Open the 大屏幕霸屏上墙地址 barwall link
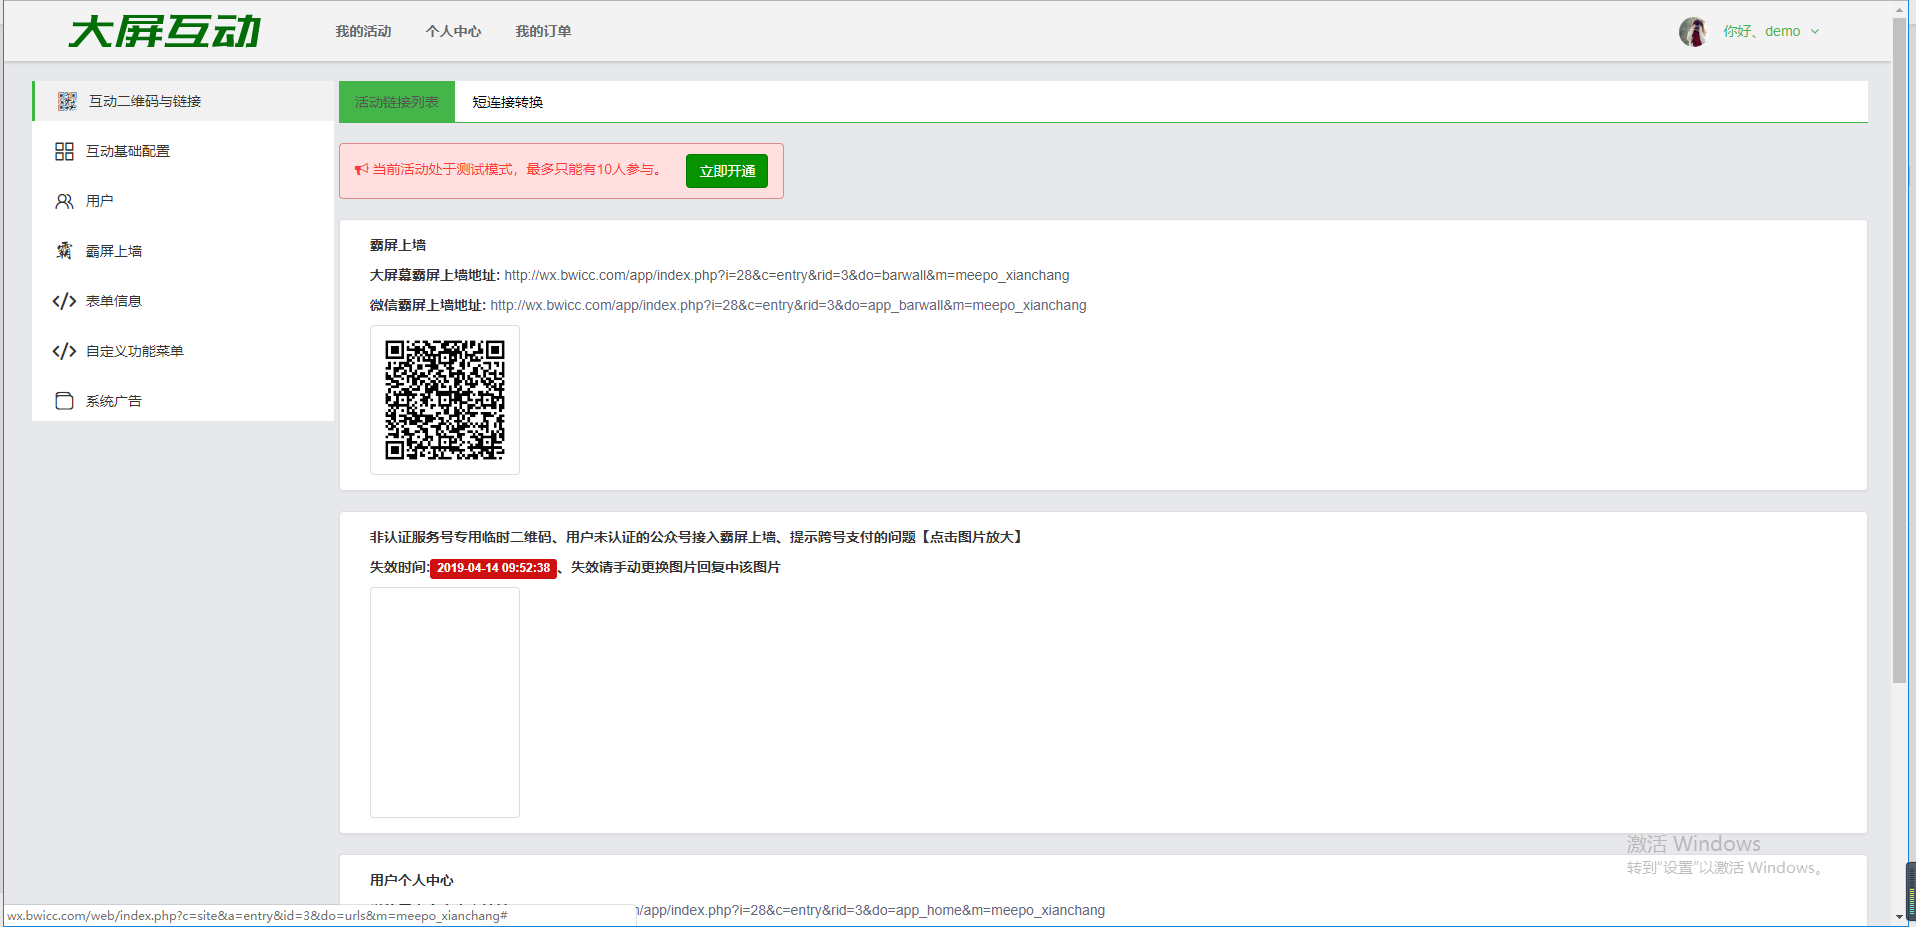Viewport: 1916px width, 927px height. (x=786, y=275)
